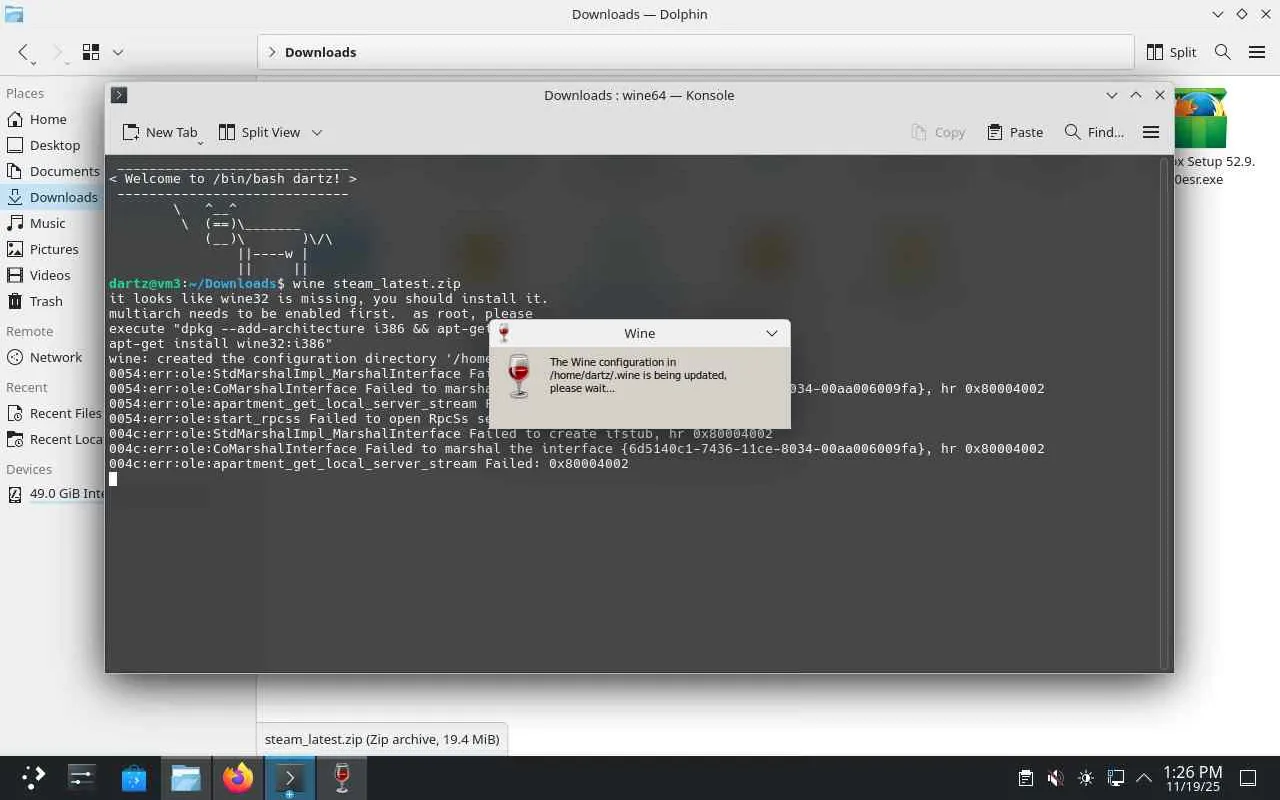1280x800 pixels.
Task: Open Videos in Places sidebar
Action: [x=52, y=275]
